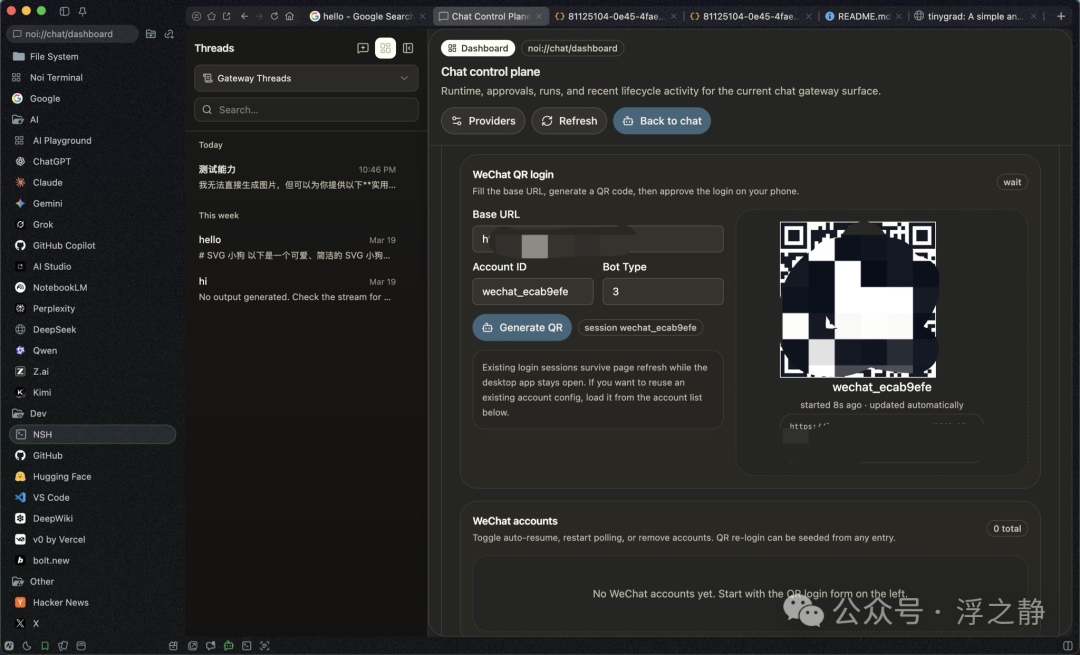Select the NSH item in Dev folder
Image resolution: width=1080 pixels, height=655 pixels.
pyautogui.click(x=92, y=435)
